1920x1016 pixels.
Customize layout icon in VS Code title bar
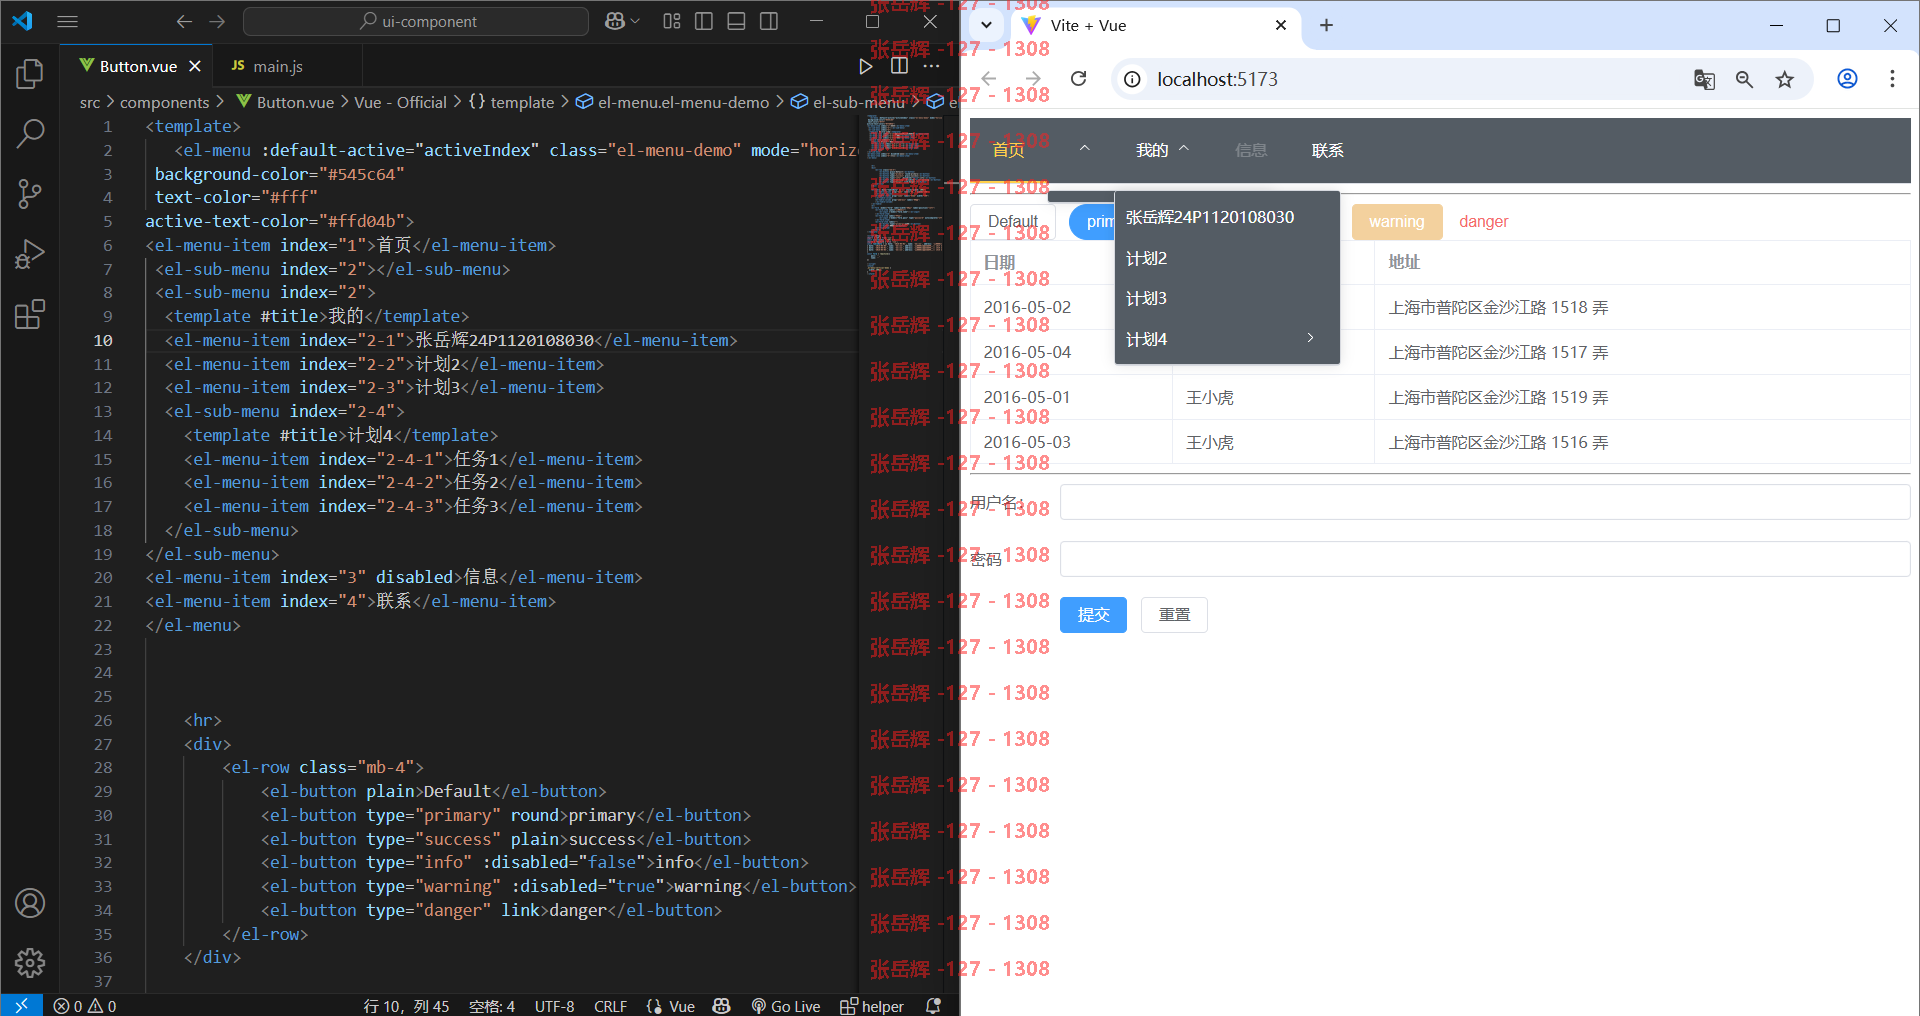click(672, 21)
